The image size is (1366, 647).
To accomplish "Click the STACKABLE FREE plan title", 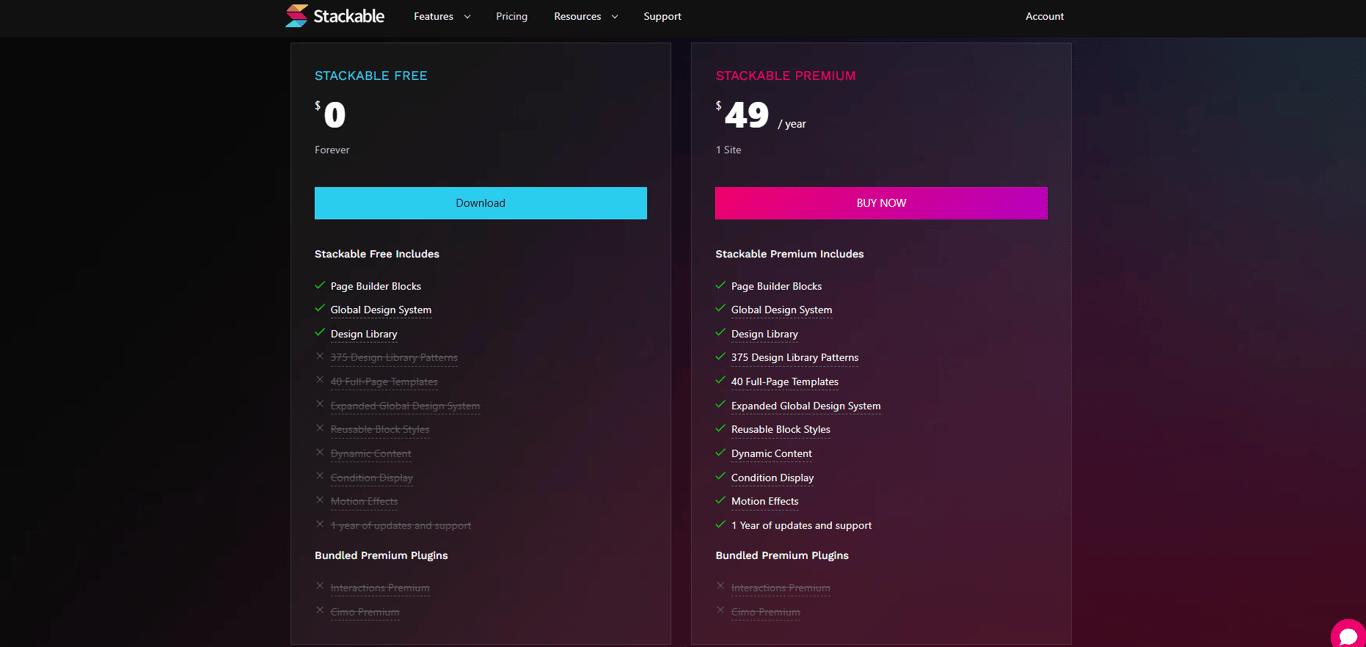I will 371,76.
